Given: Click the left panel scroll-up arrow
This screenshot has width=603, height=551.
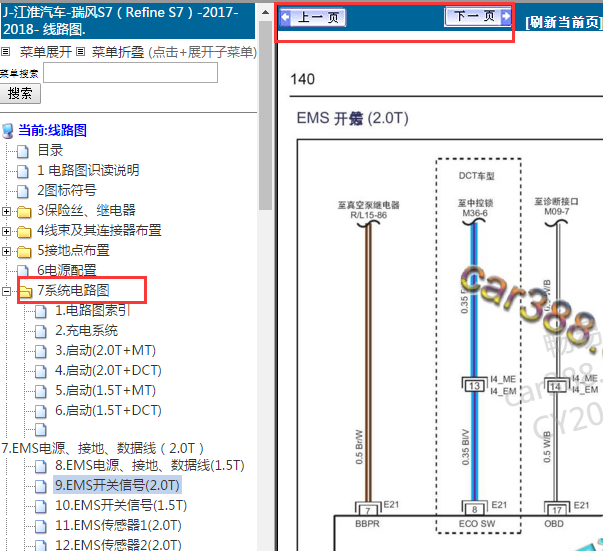Looking at the screenshot, I should pyautogui.click(x=265, y=12).
